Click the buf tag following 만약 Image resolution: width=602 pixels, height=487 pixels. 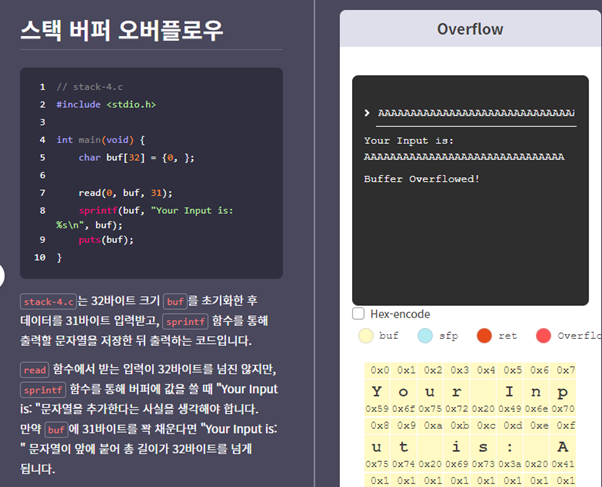(x=61, y=428)
